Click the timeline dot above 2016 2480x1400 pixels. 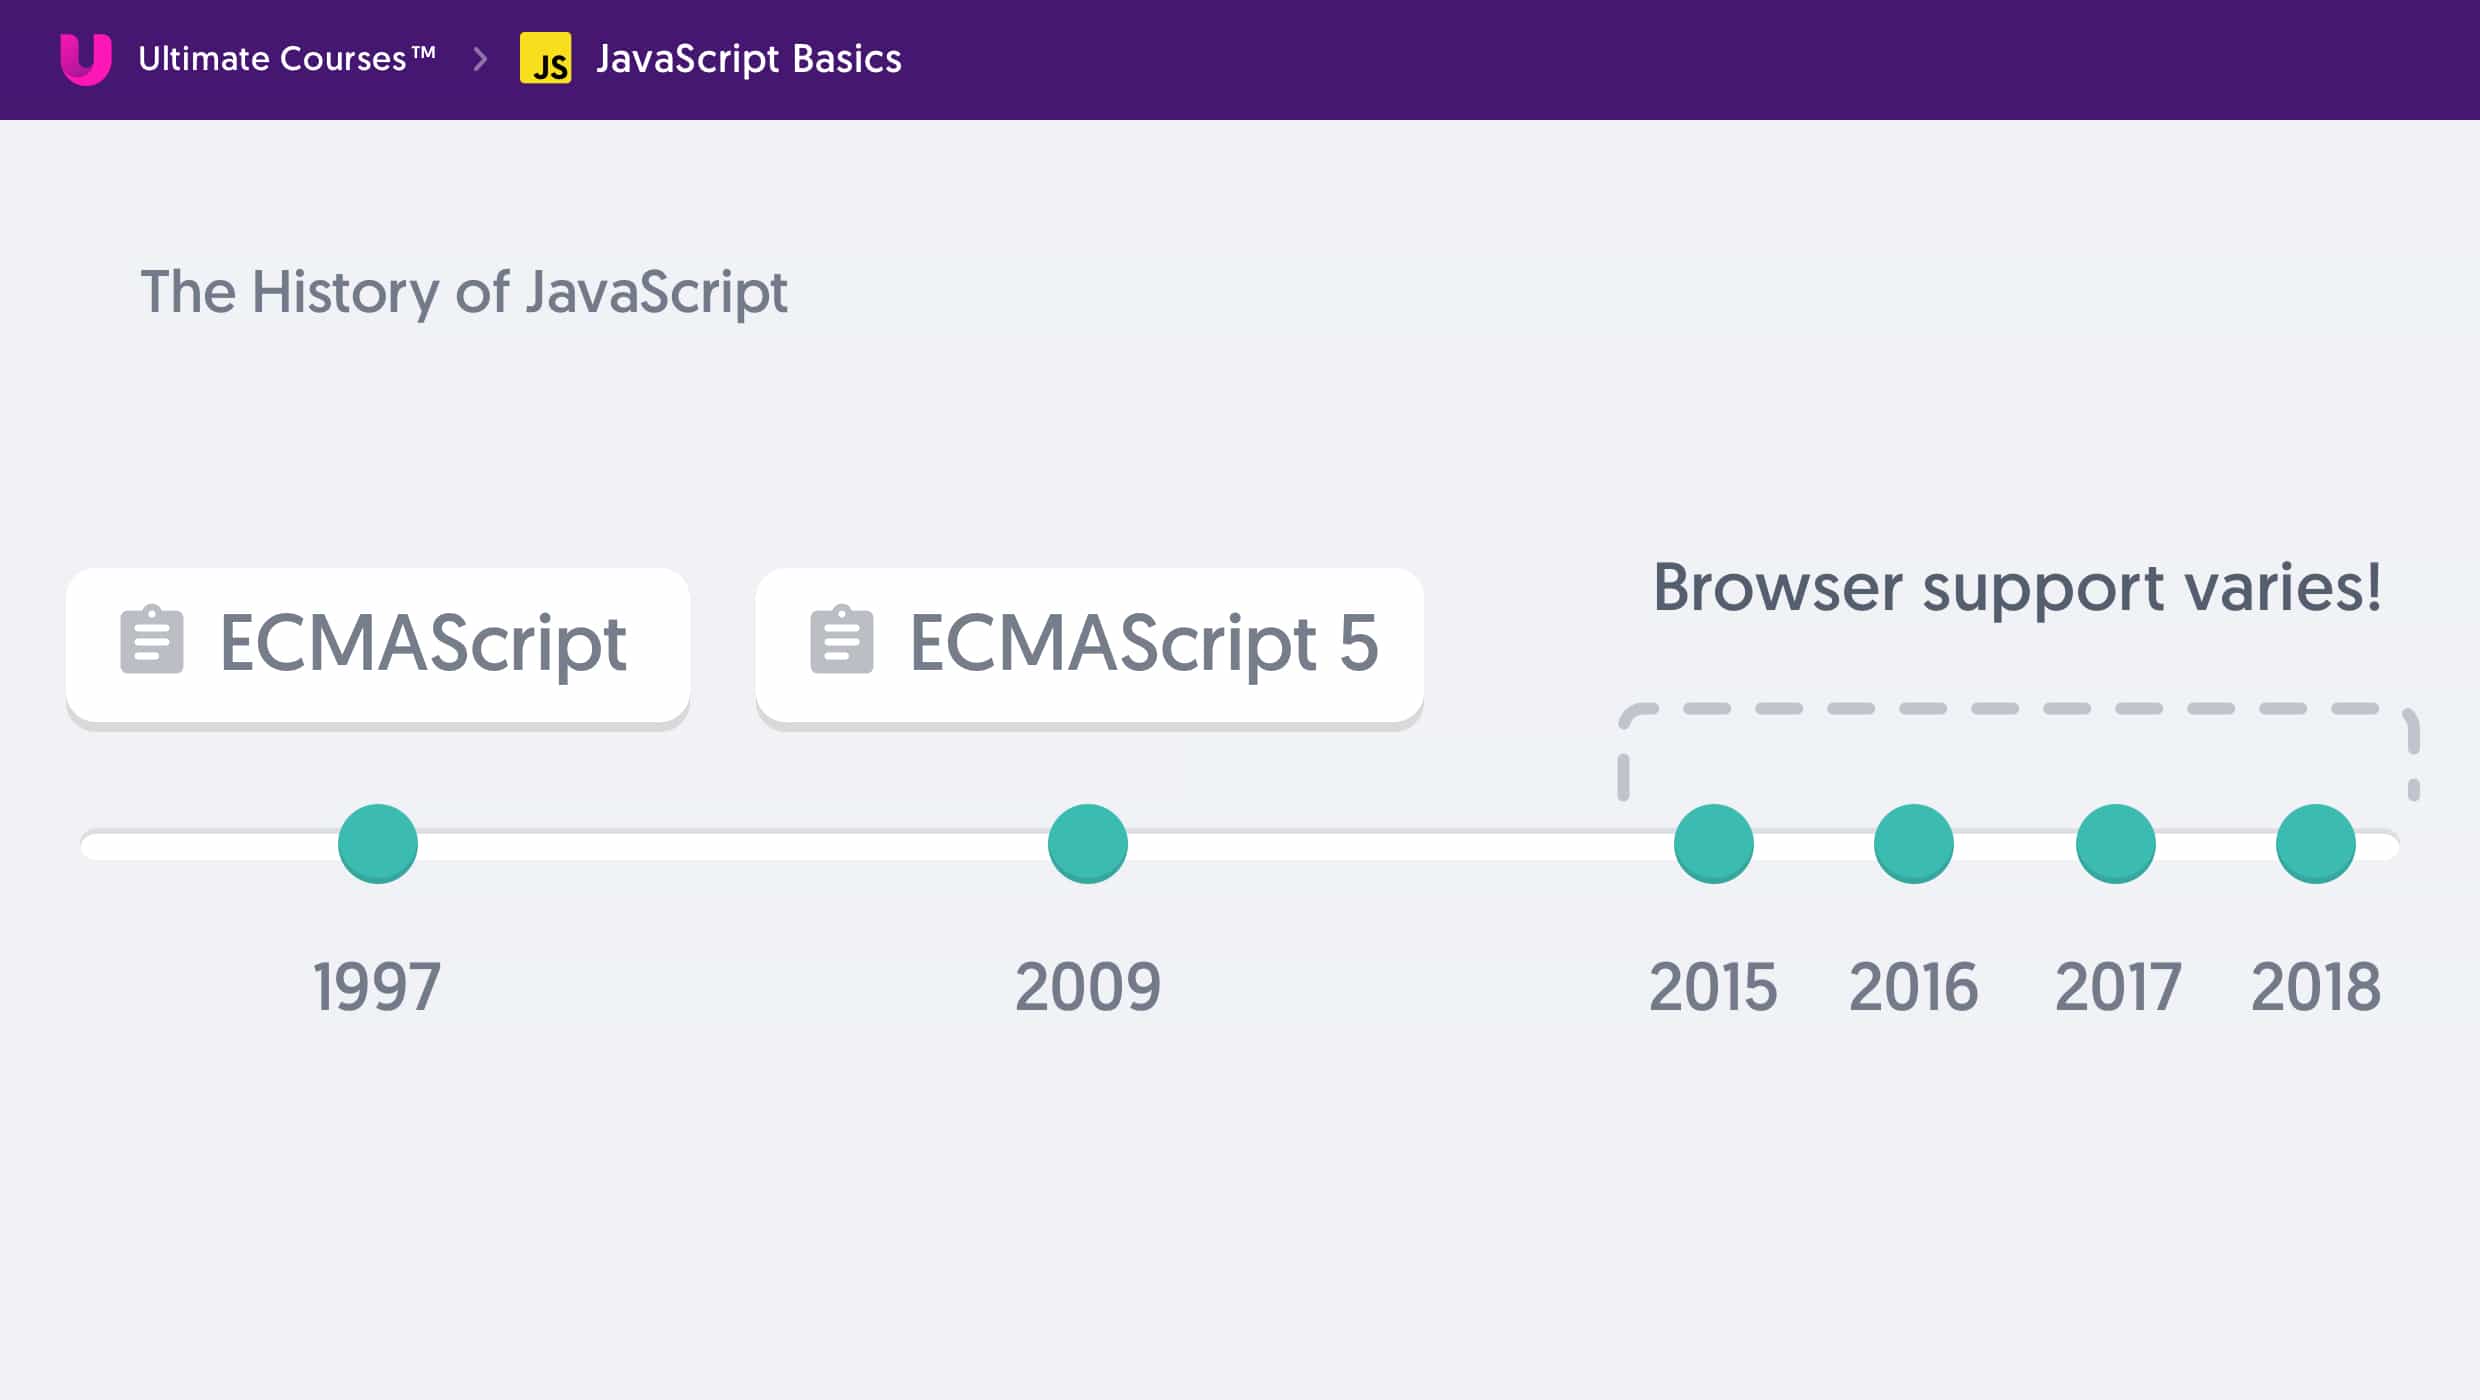pos(1914,843)
